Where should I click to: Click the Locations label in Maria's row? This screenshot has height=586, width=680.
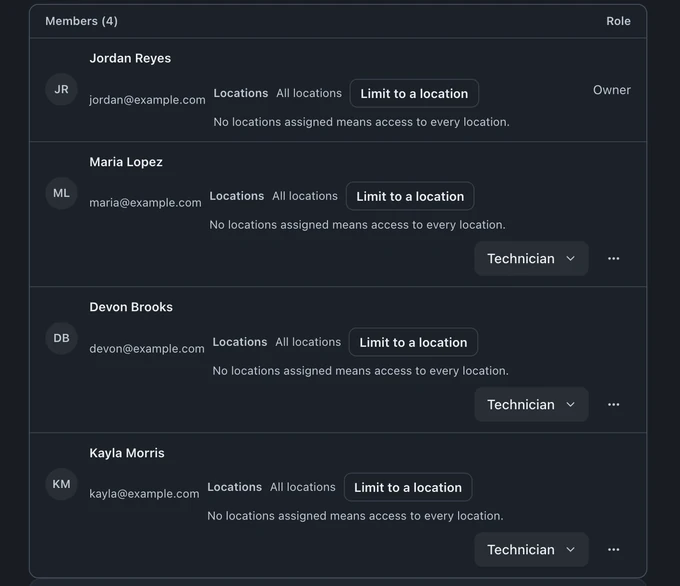(x=237, y=196)
